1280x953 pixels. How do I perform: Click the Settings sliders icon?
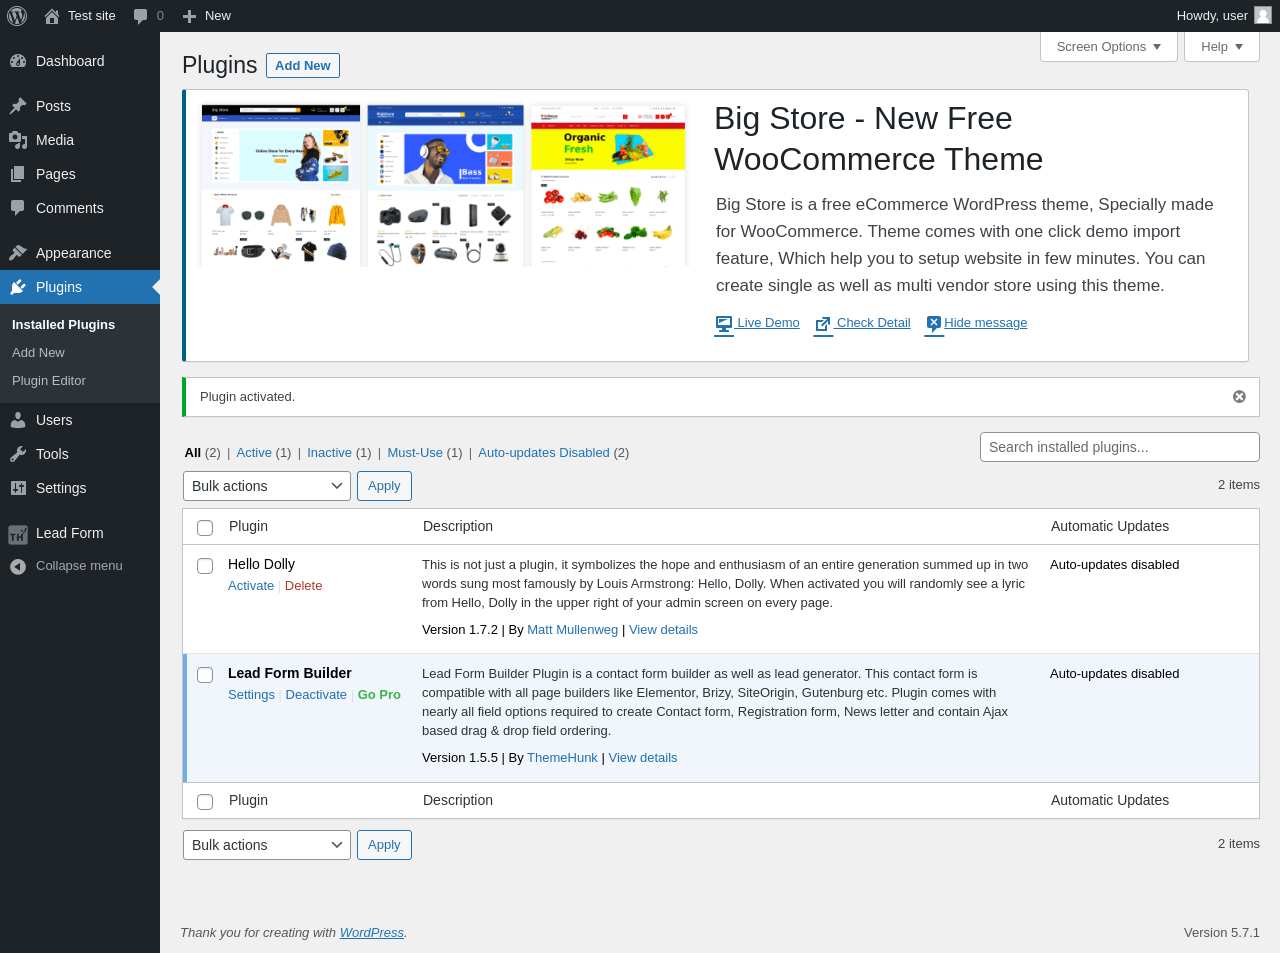(18, 488)
